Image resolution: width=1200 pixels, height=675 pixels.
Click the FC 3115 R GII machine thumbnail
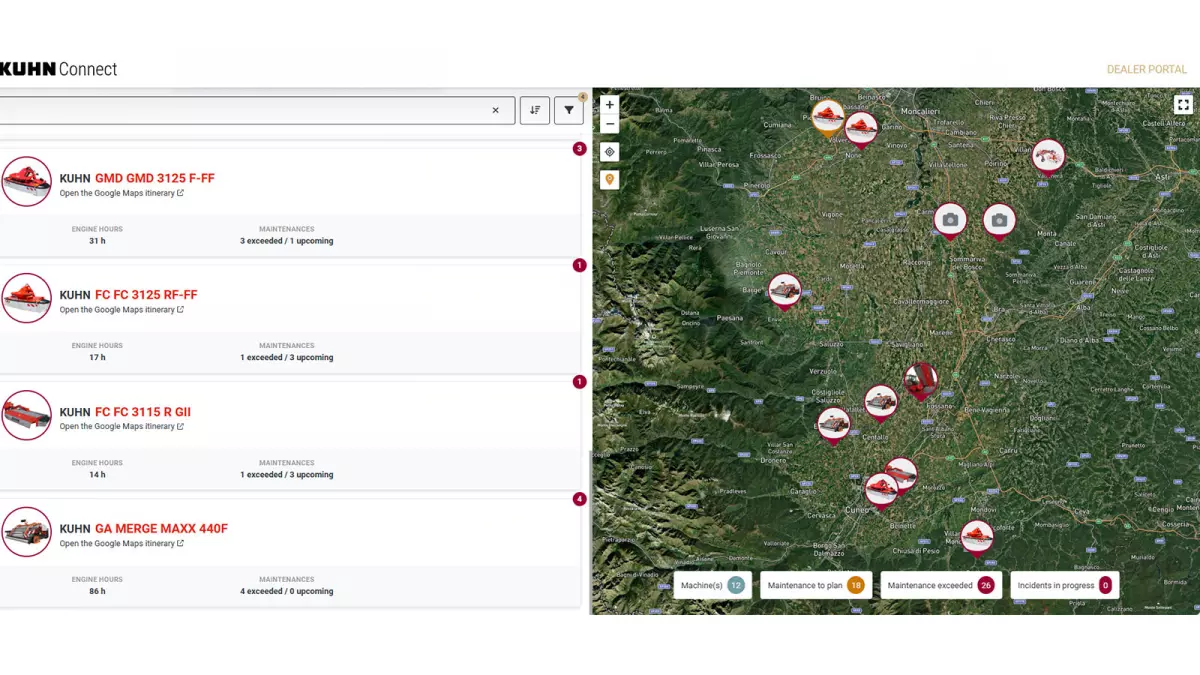click(27, 415)
